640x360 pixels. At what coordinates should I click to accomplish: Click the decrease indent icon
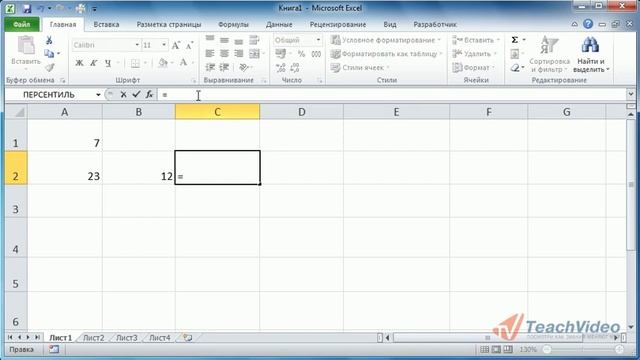pyautogui.click(x=210, y=67)
